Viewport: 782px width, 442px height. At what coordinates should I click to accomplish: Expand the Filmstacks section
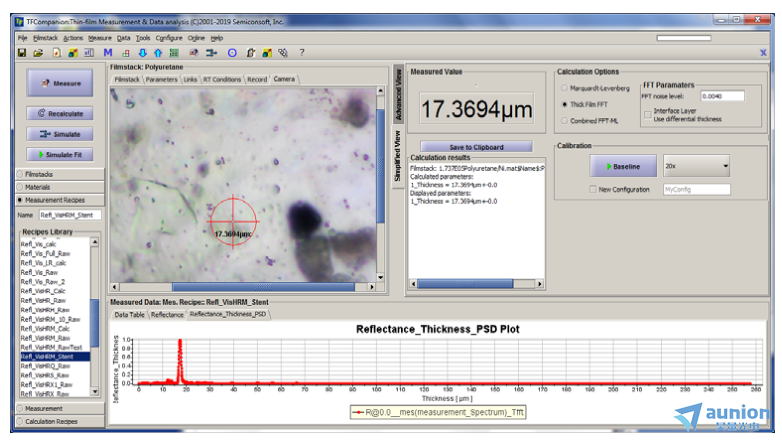point(60,174)
